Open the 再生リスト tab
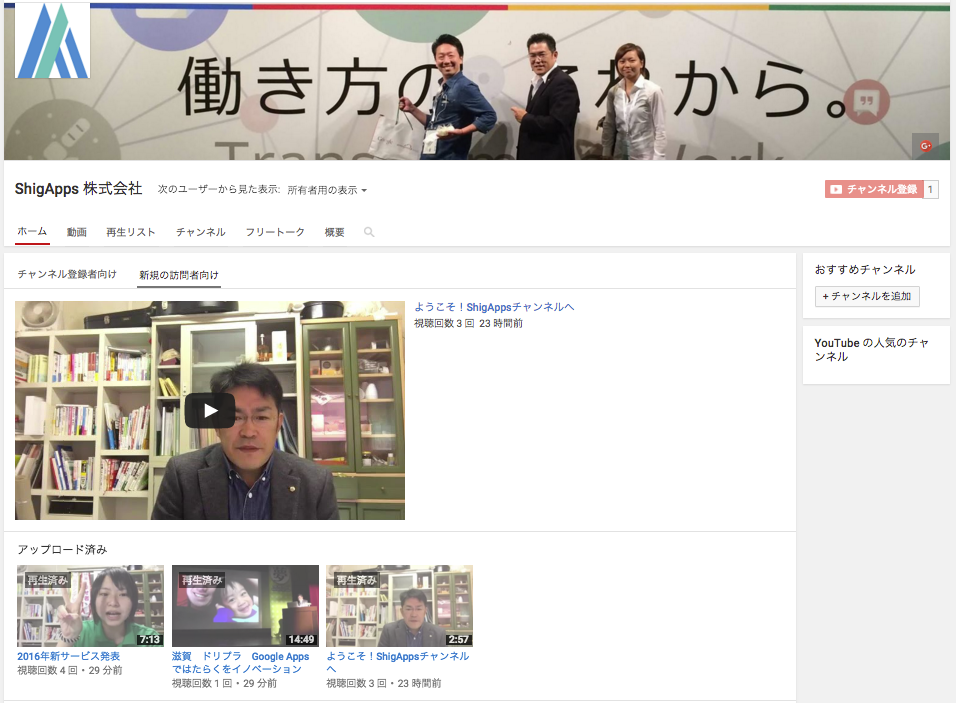Screen dimensions: 956x703 pos(130,232)
